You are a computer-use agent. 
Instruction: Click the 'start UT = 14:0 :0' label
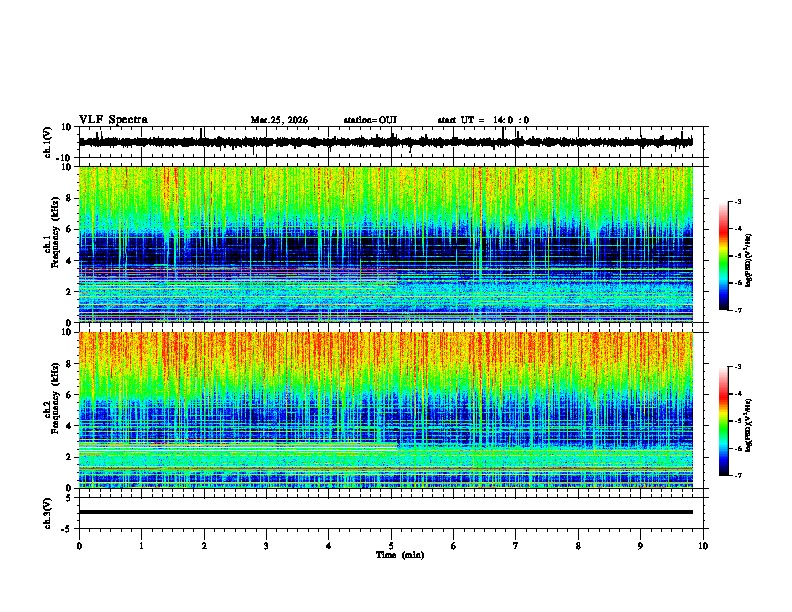point(483,120)
